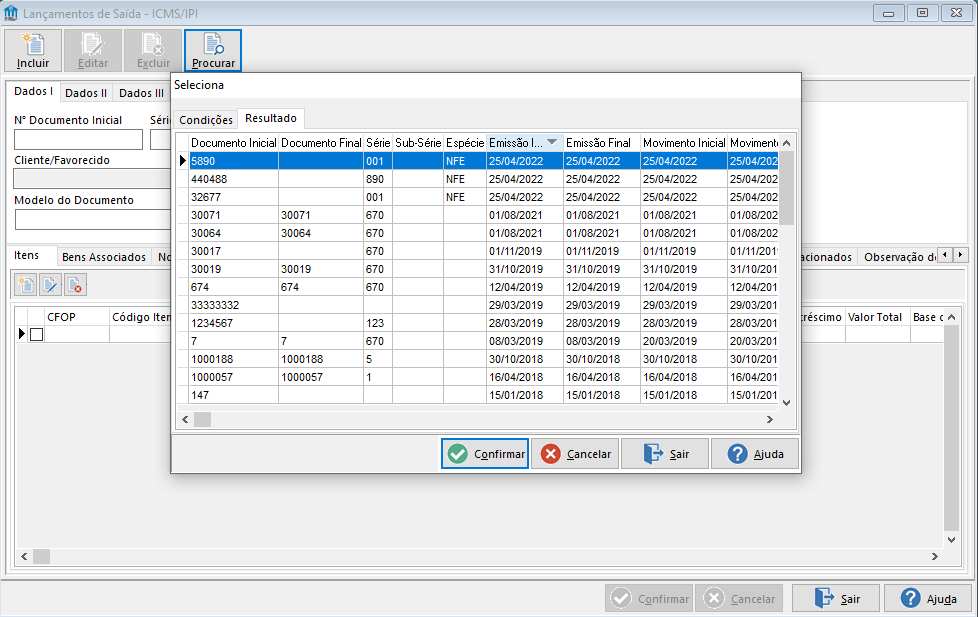Viewport: 978px width, 617px height.
Task: Open the Dados III tab
Action: pyautogui.click(x=142, y=93)
